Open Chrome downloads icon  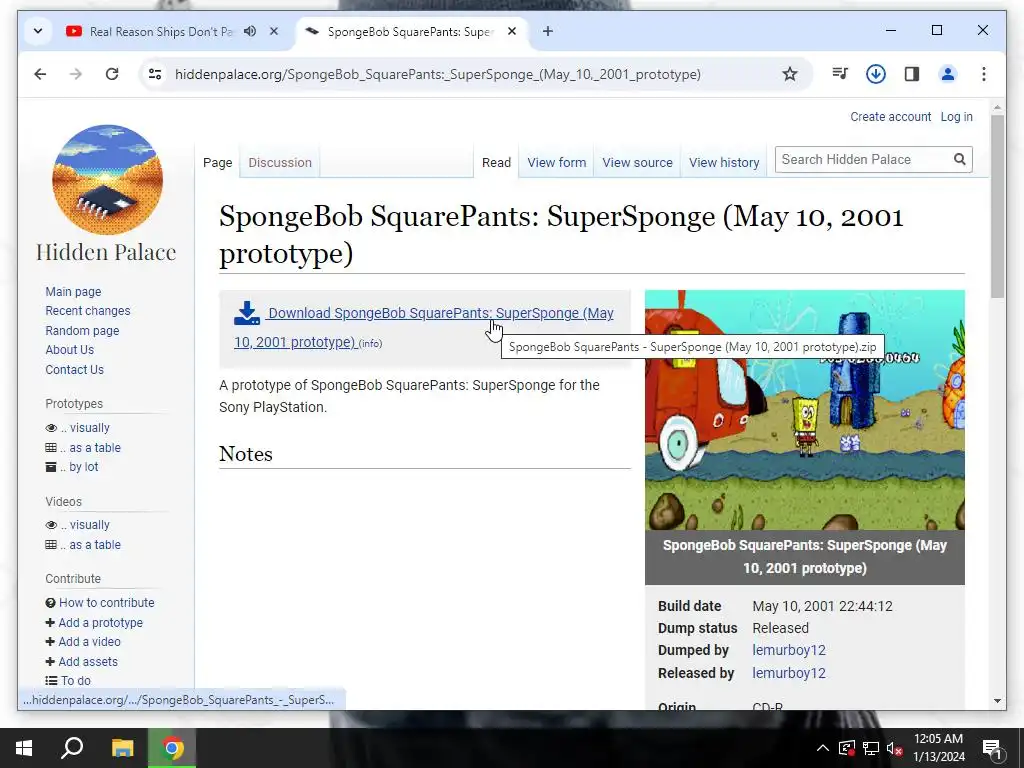coord(876,74)
